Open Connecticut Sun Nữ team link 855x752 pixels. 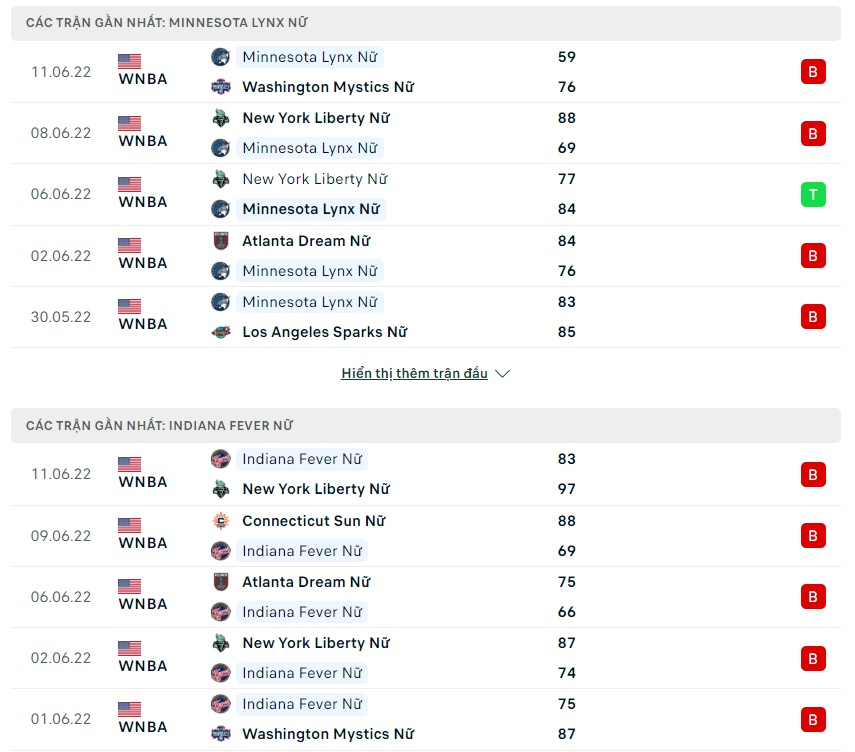click(313, 521)
